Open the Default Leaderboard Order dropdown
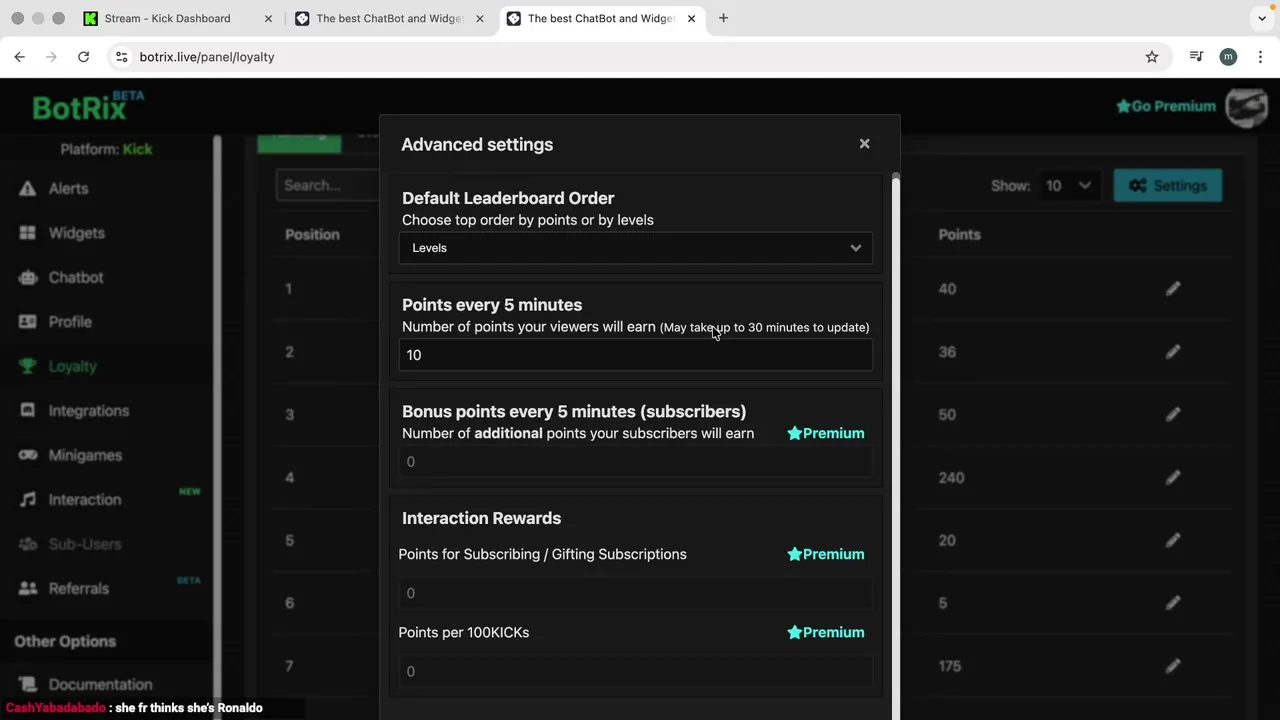This screenshot has width=1280, height=720. (635, 248)
